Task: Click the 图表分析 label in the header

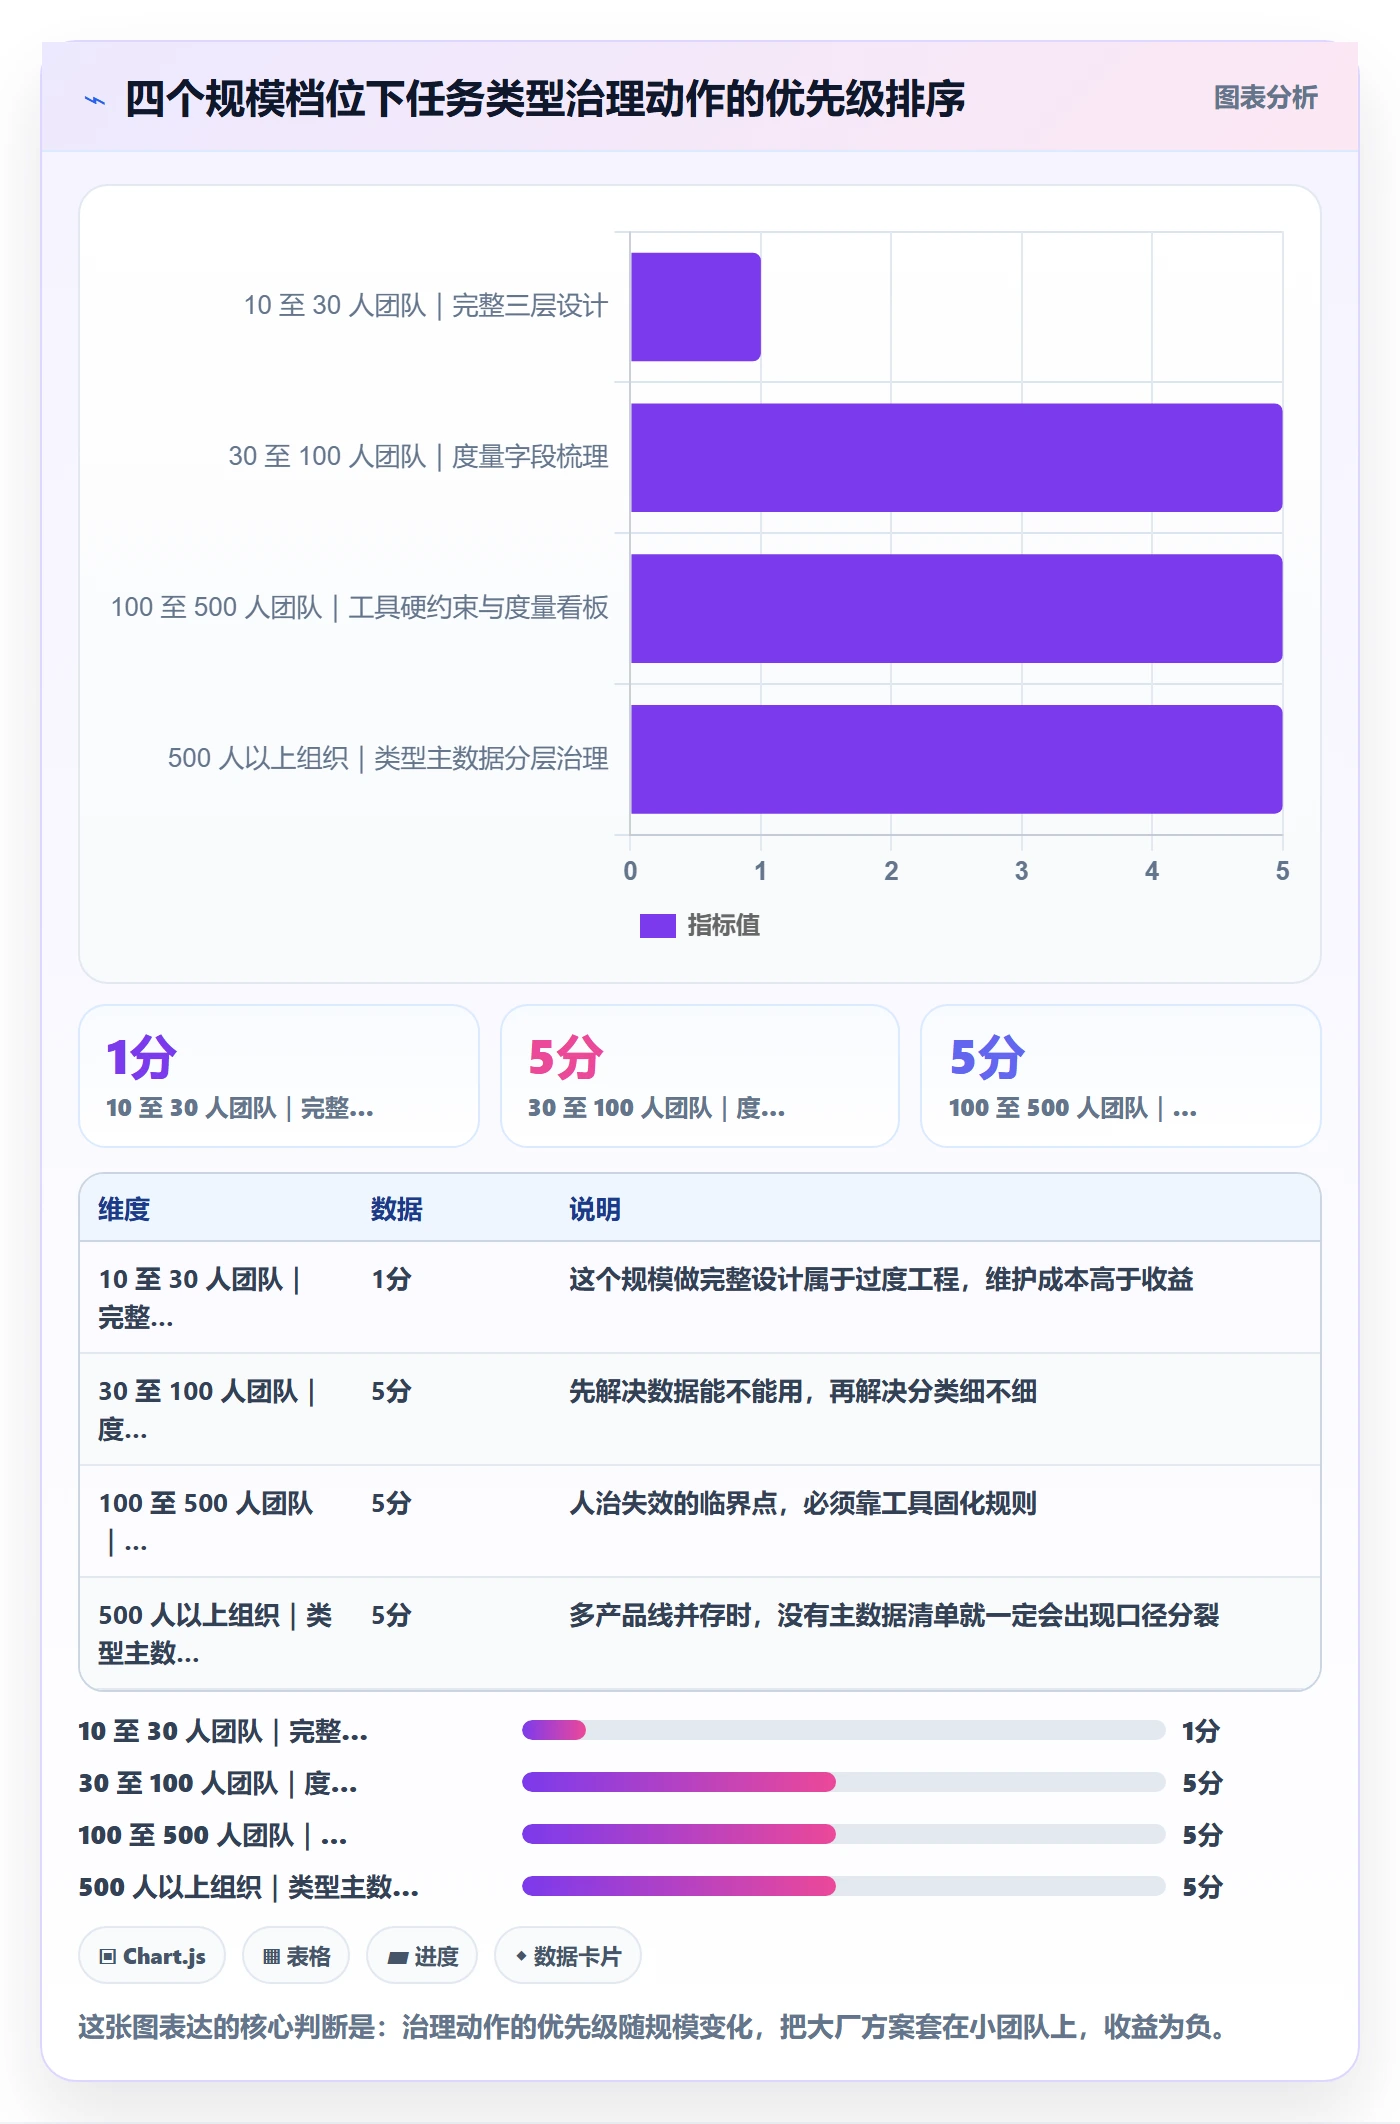Action: (1265, 98)
